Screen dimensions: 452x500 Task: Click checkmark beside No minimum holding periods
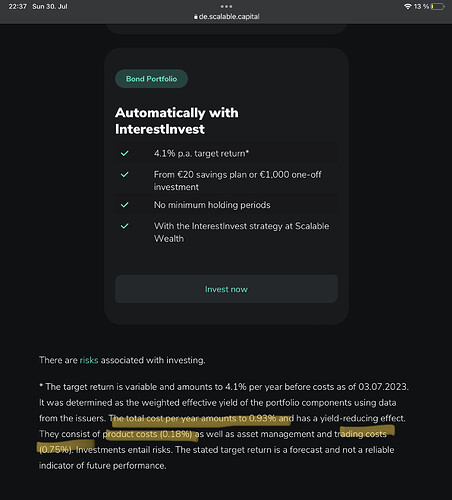point(125,205)
